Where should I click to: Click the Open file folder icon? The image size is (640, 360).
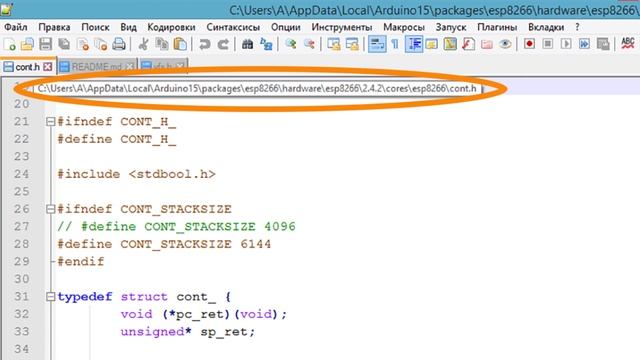[x=27, y=44]
